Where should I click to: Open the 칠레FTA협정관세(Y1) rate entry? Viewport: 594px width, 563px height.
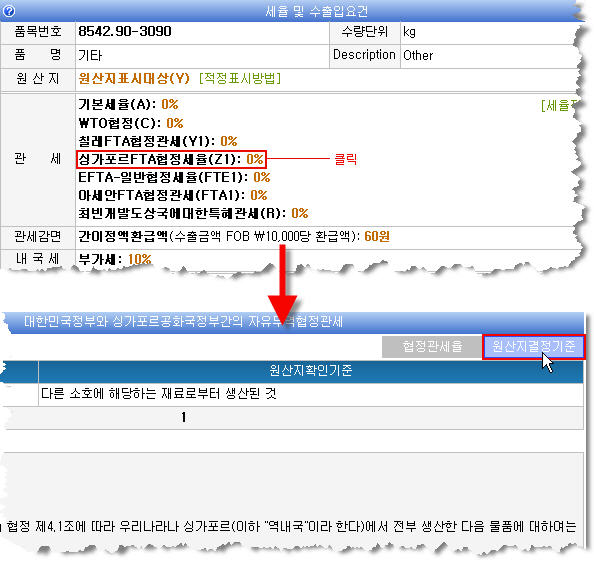(x=158, y=141)
